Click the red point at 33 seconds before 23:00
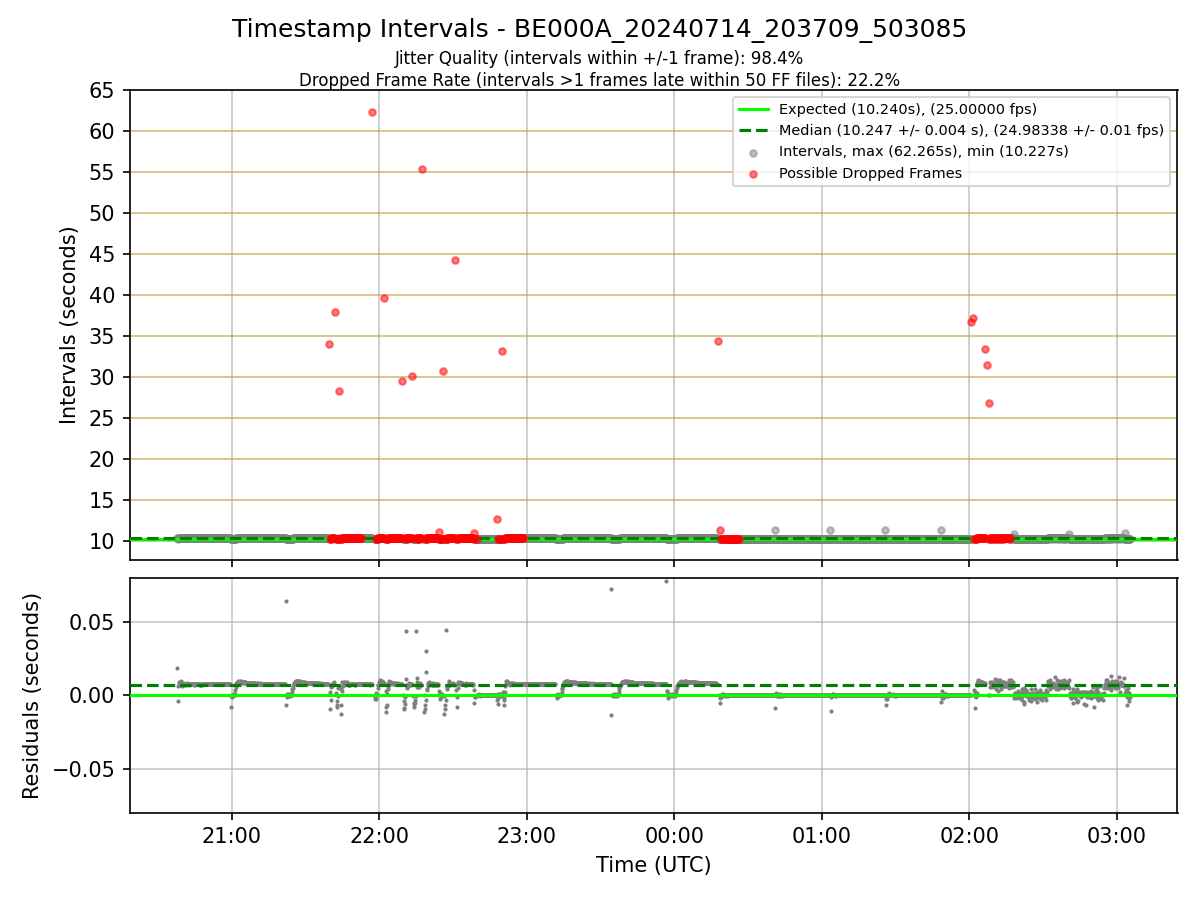 (x=502, y=351)
